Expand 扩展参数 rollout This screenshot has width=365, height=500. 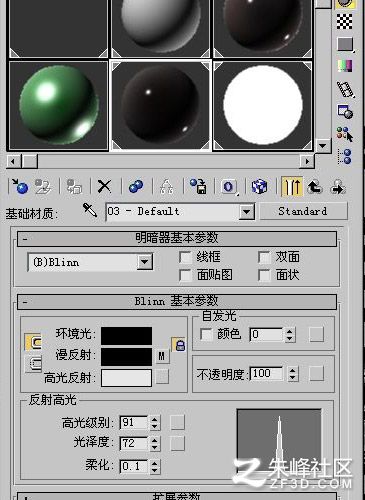pyautogui.click(x=177, y=496)
